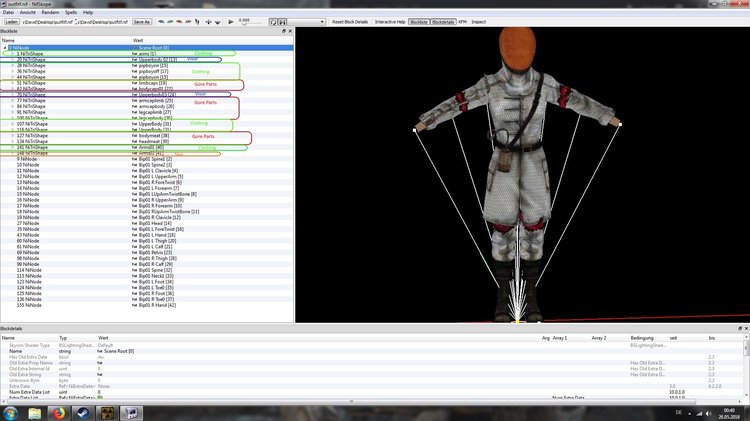Toggle the Blockliste panel button
Screen dimensions: 750x421
click(419, 22)
